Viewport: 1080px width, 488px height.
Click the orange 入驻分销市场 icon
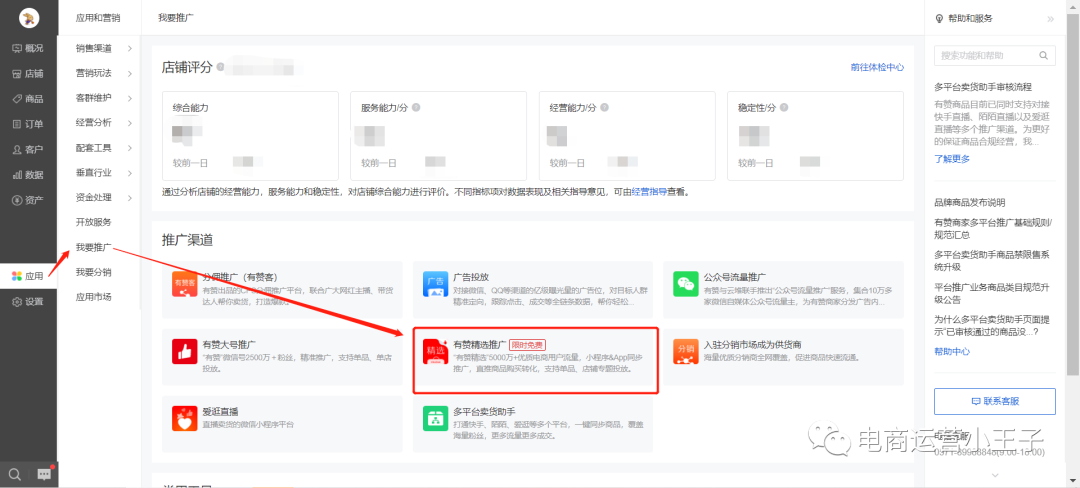tap(685, 351)
